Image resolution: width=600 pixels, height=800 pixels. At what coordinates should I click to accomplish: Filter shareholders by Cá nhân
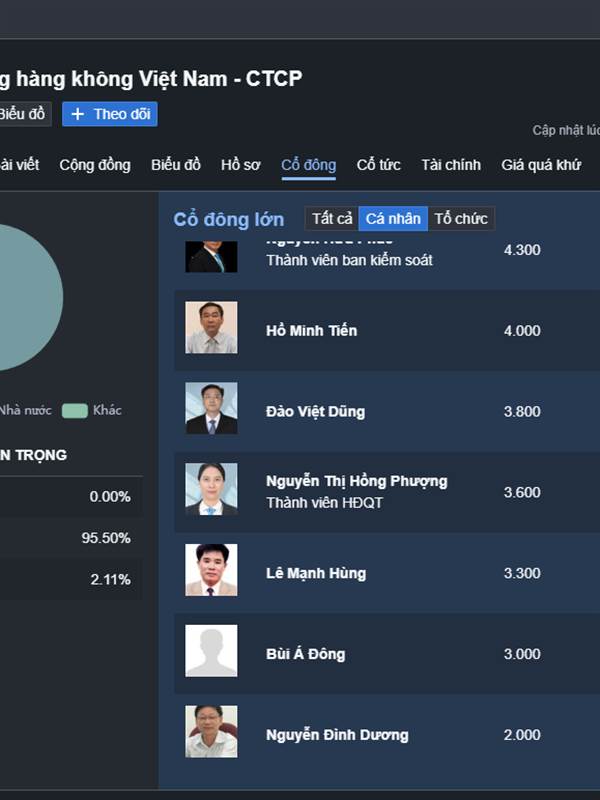click(393, 219)
